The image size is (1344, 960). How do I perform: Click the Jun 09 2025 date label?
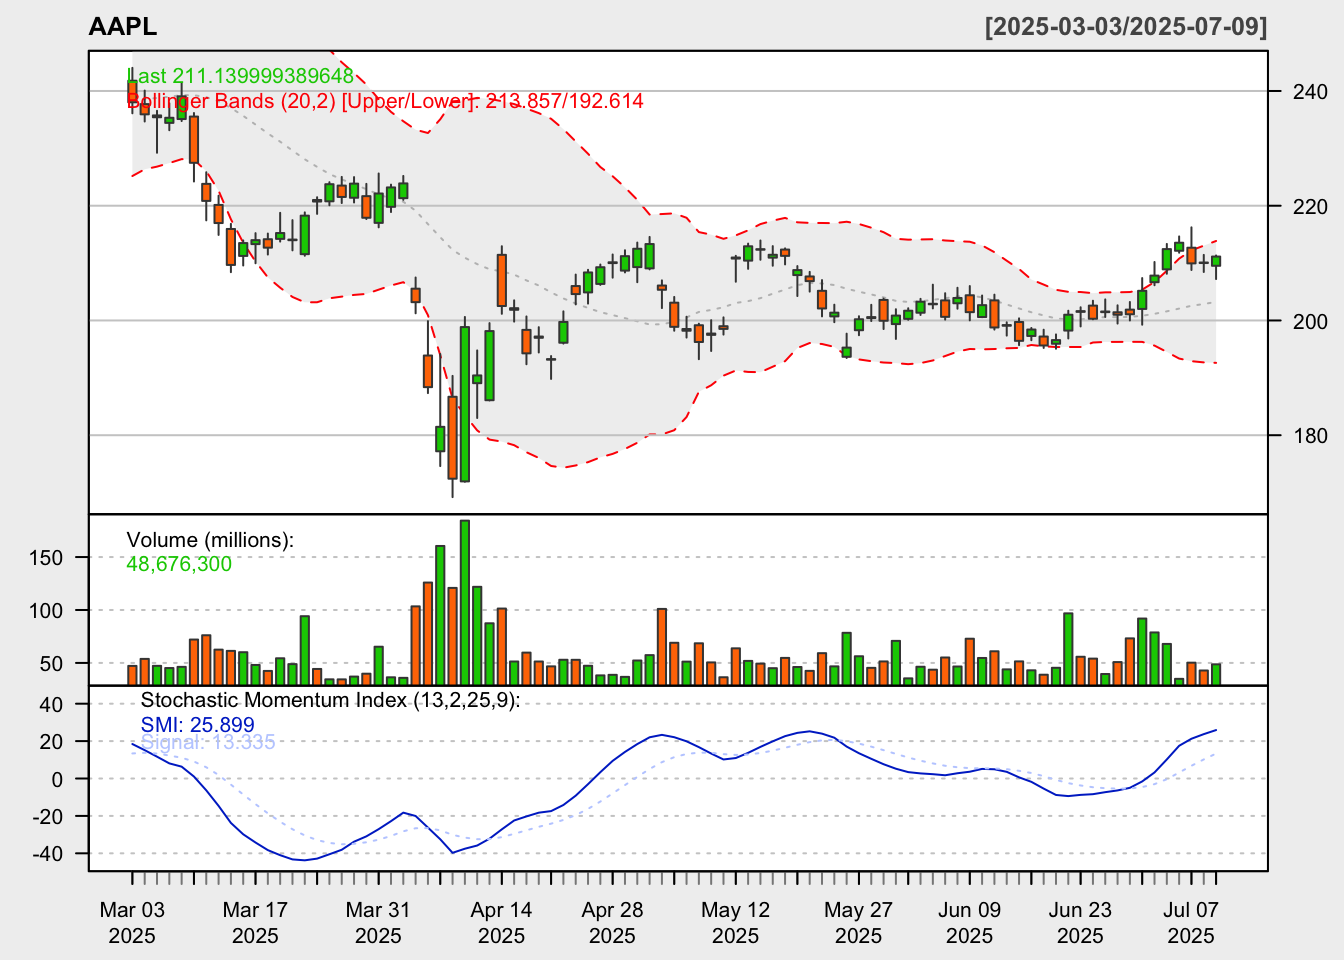click(969, 923)
